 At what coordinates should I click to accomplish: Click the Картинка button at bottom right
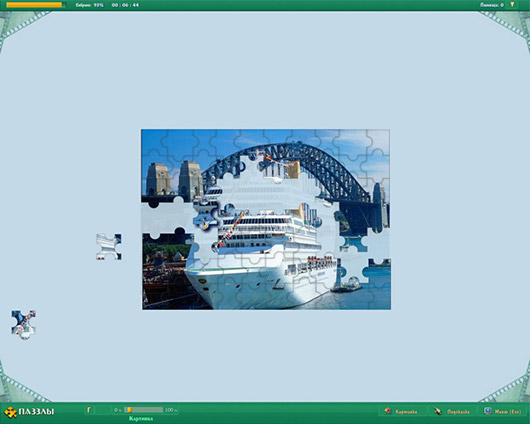coord(402,411)
